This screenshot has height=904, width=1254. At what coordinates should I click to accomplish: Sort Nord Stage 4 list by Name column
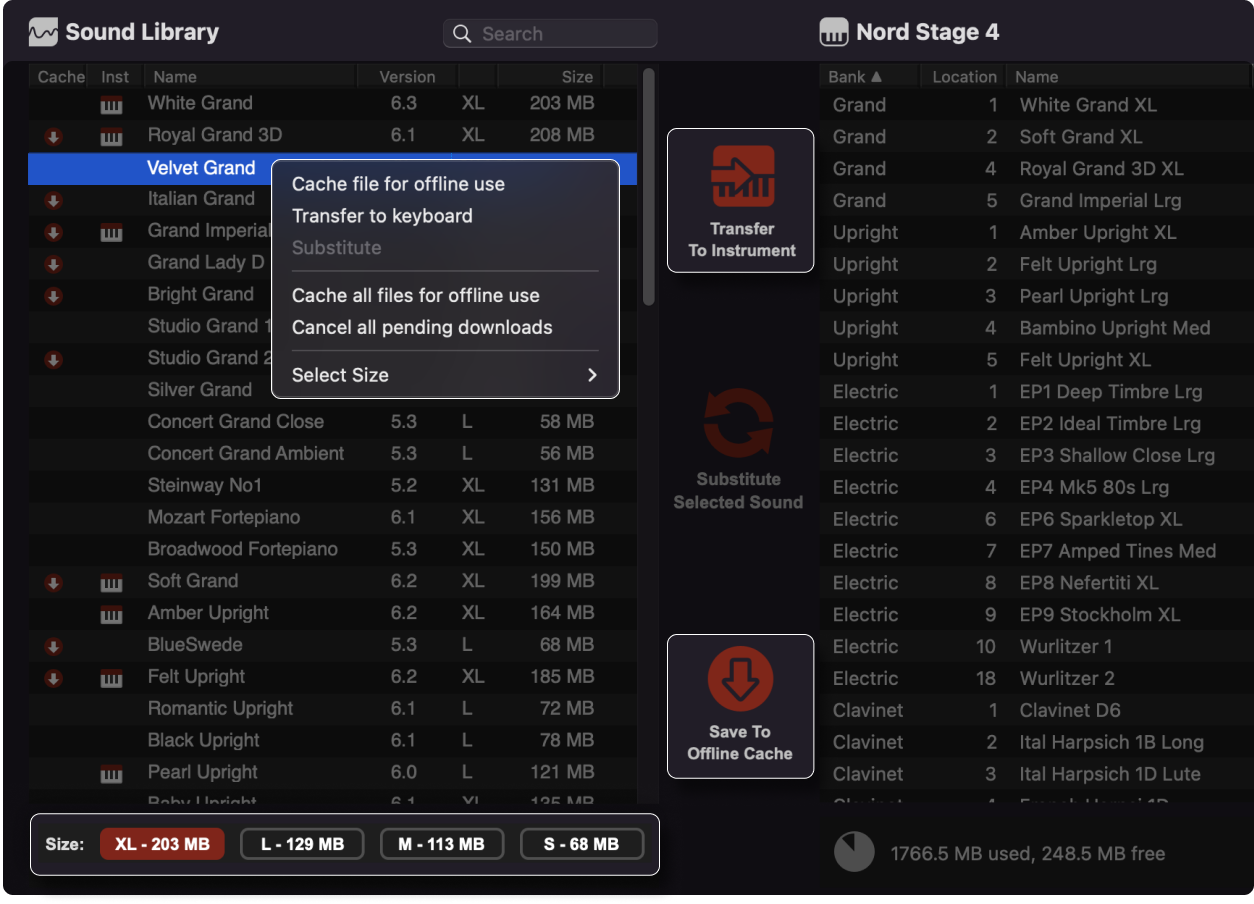1128,76
